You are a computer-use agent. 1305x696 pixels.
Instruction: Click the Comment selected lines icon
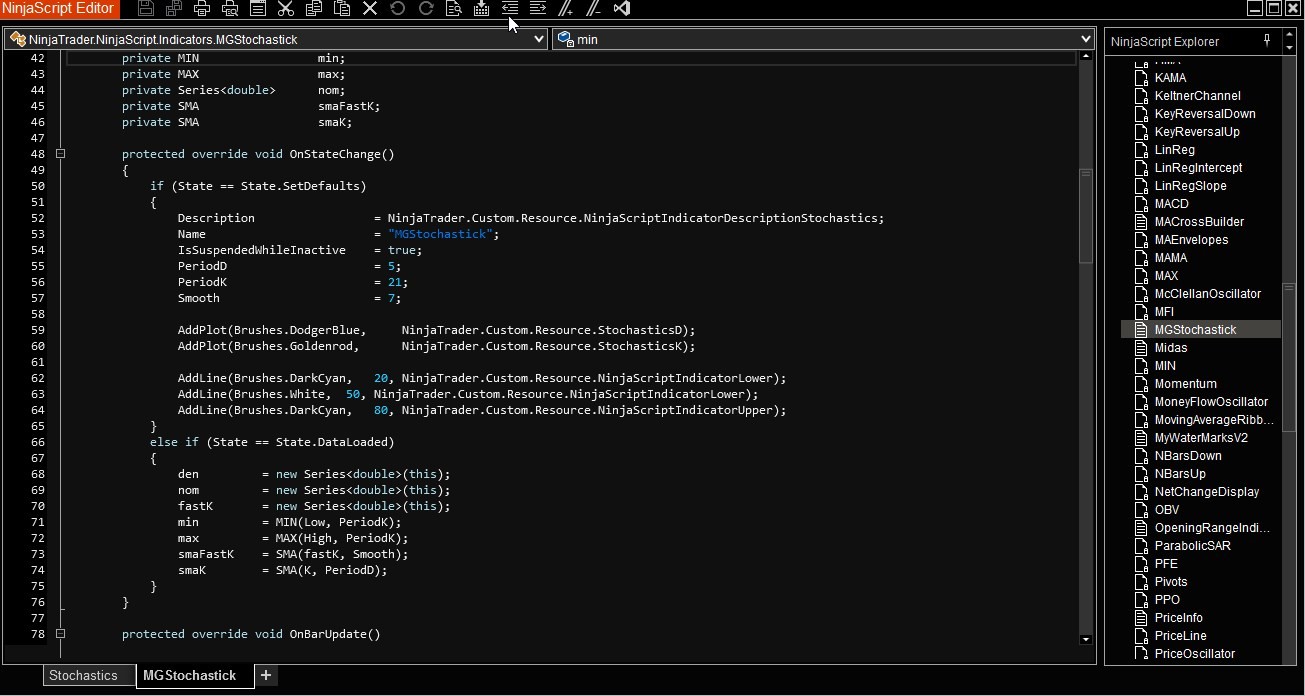pos(566,9)
